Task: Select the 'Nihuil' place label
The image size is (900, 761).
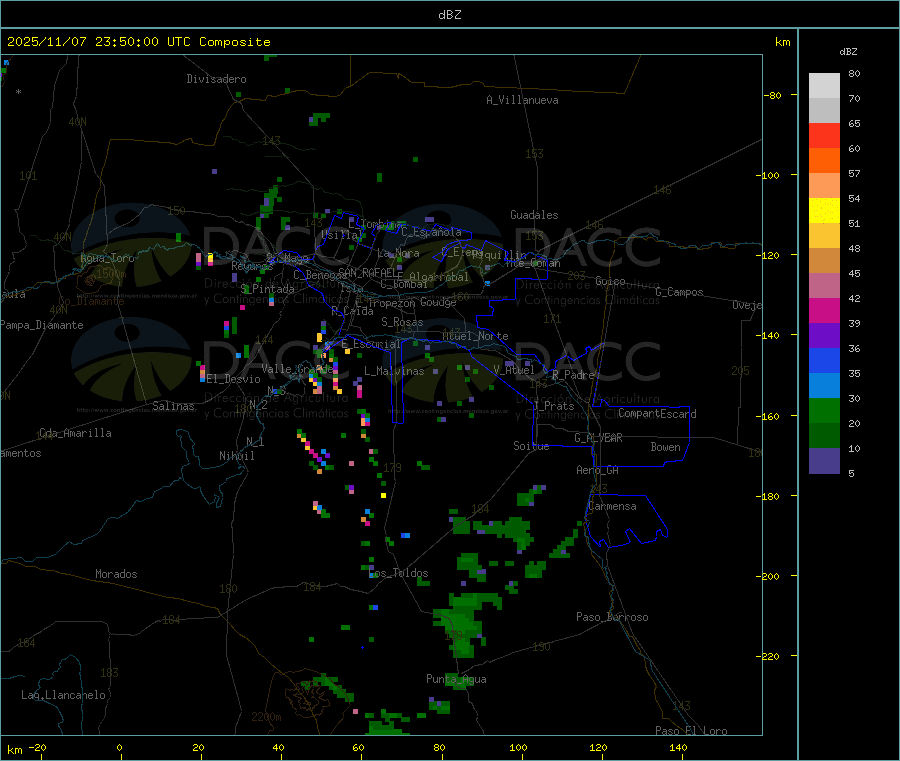Action: [237, 456]
